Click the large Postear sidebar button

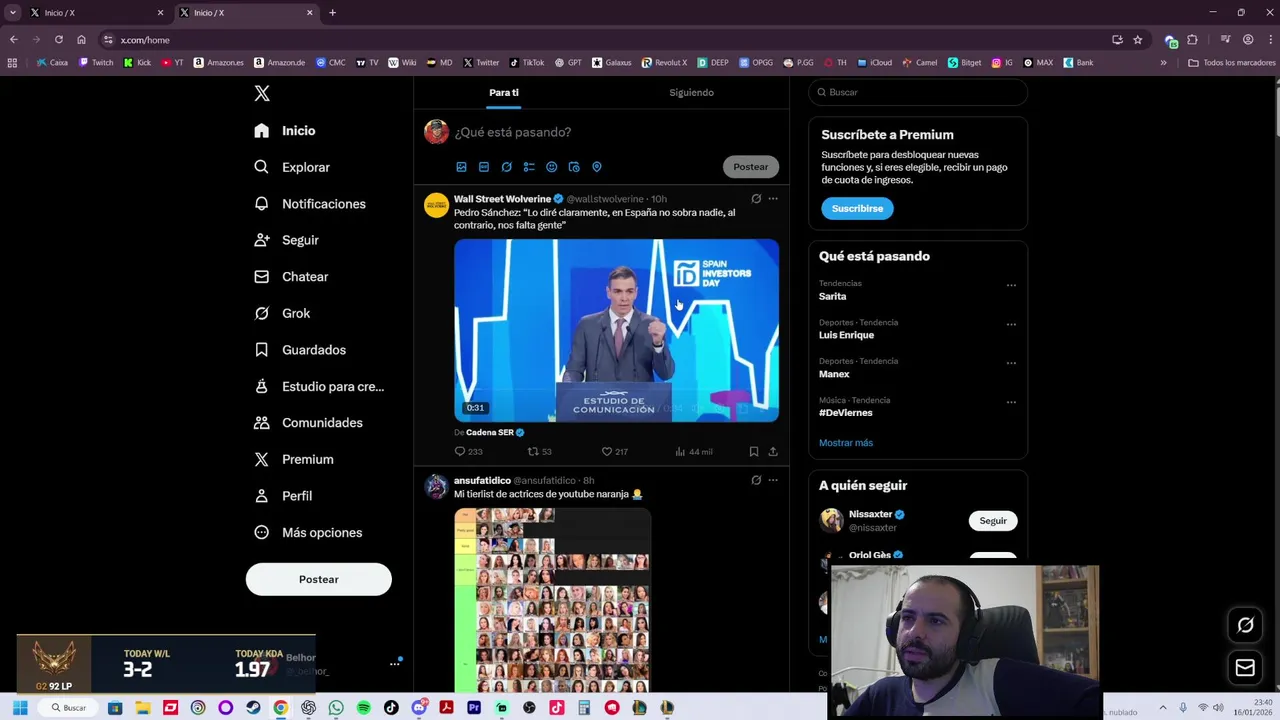click(319, 579)
